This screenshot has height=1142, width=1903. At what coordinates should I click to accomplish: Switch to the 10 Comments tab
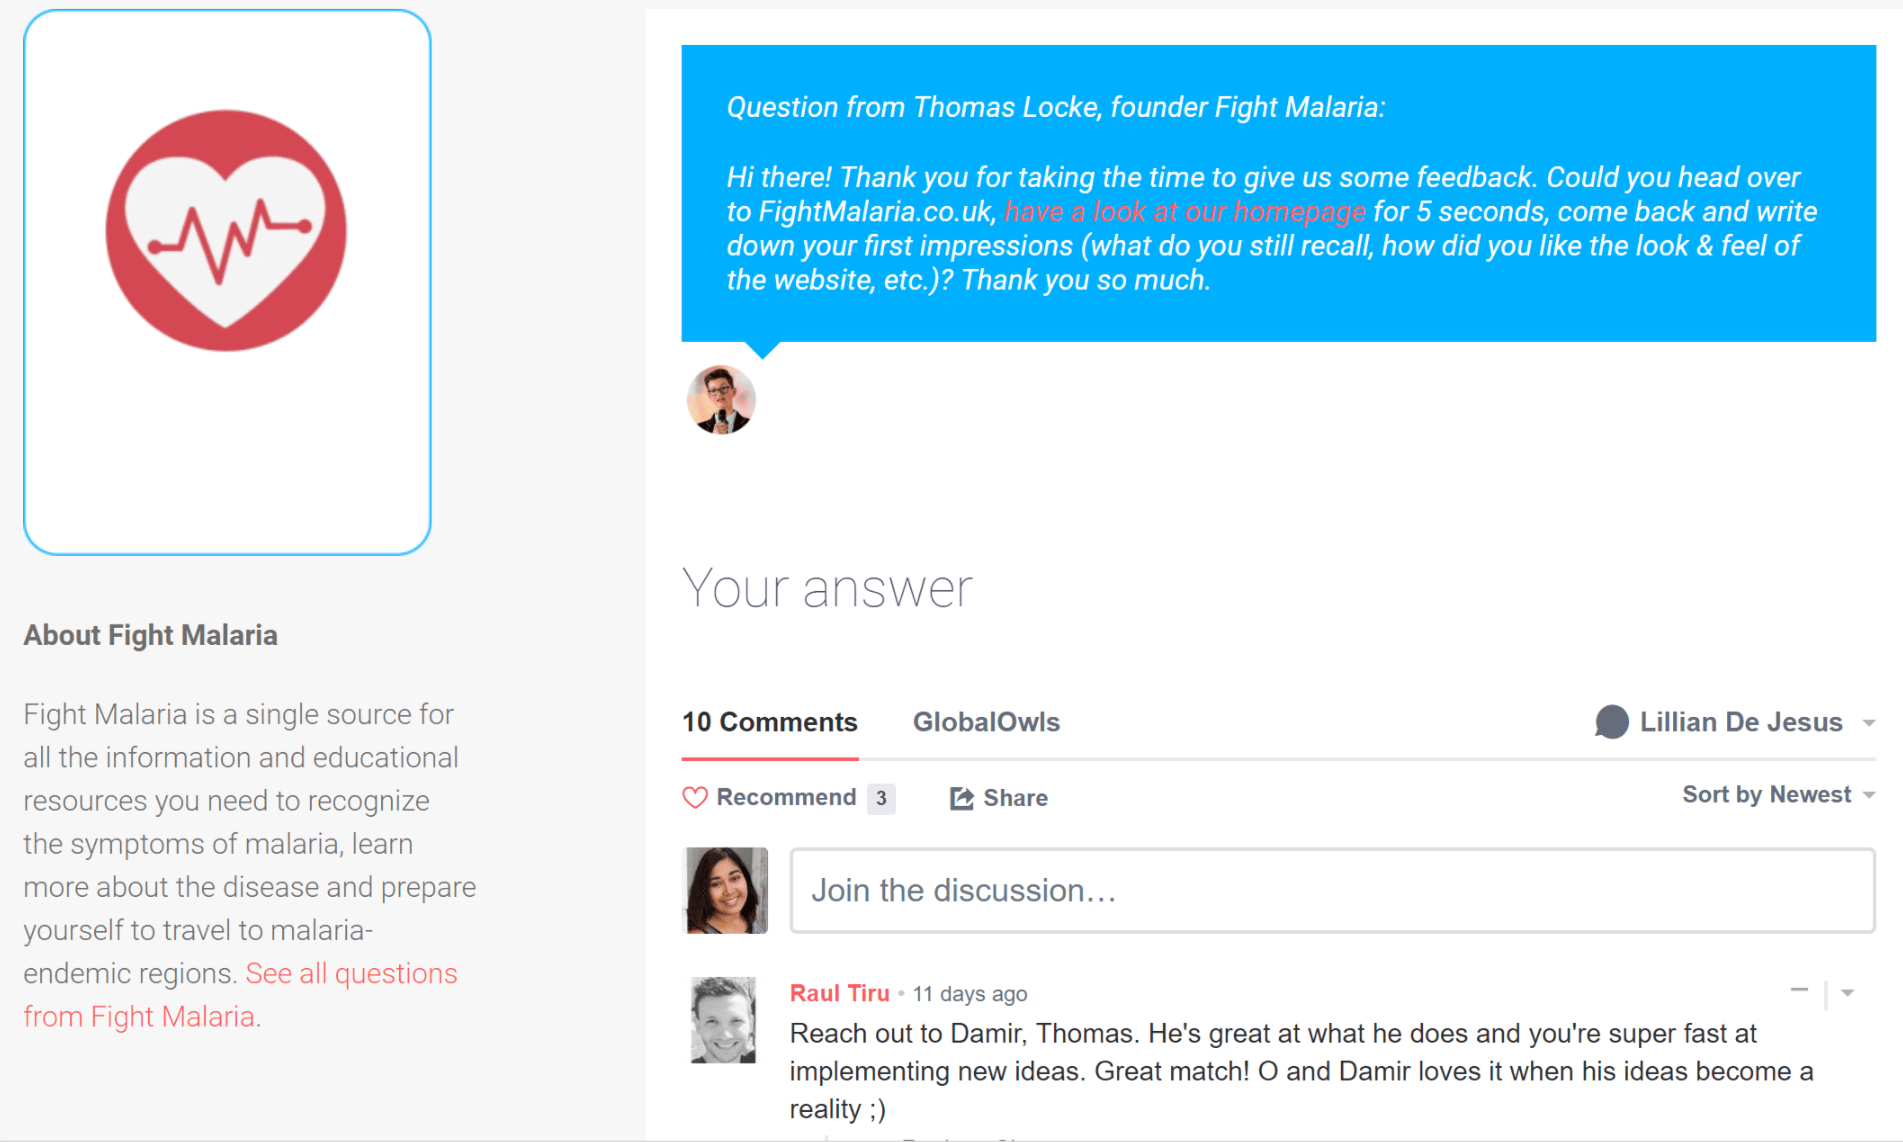tap(769, 722)
